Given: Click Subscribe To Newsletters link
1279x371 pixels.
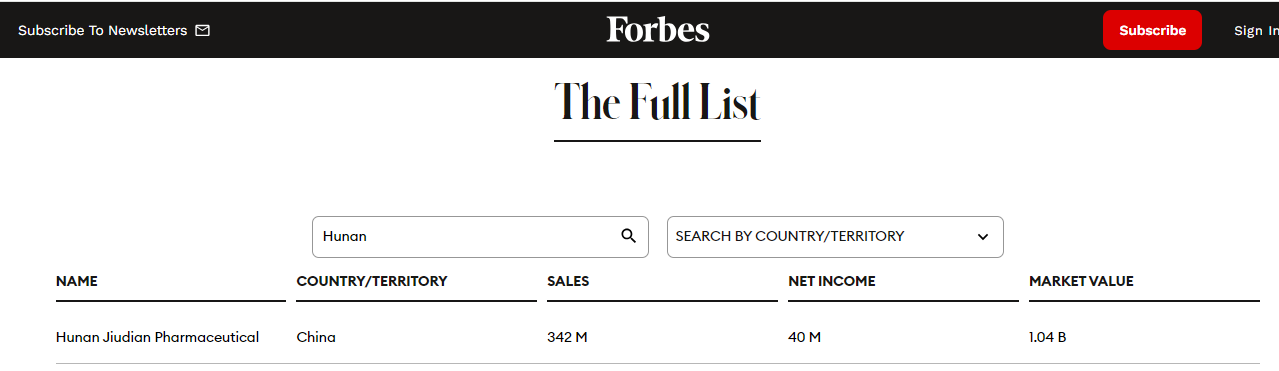Looking at the screenshot, I should (x=102, y=30).
